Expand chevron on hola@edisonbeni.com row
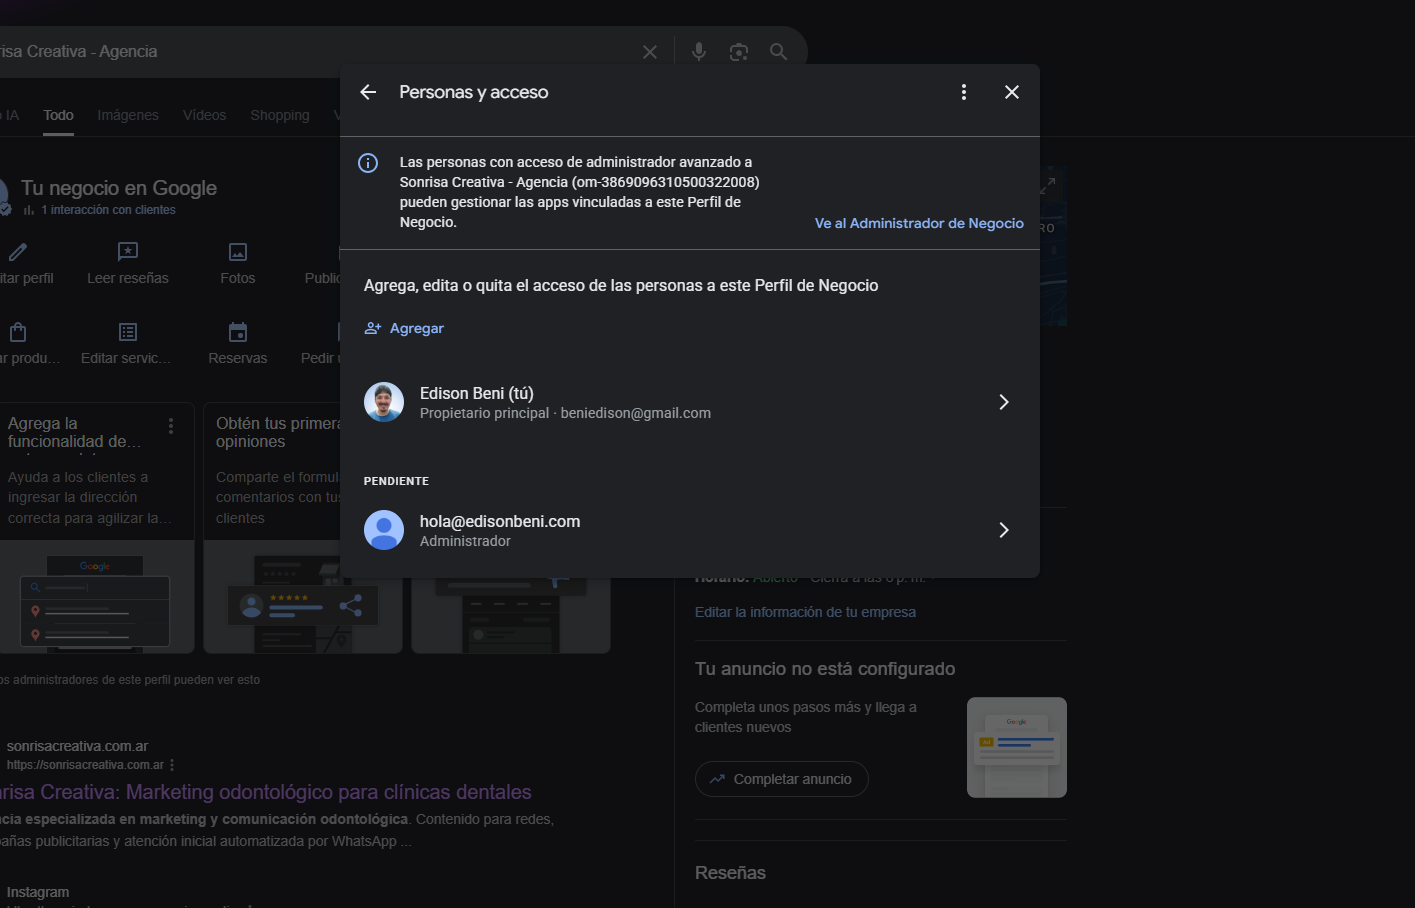 (1004, 530)
